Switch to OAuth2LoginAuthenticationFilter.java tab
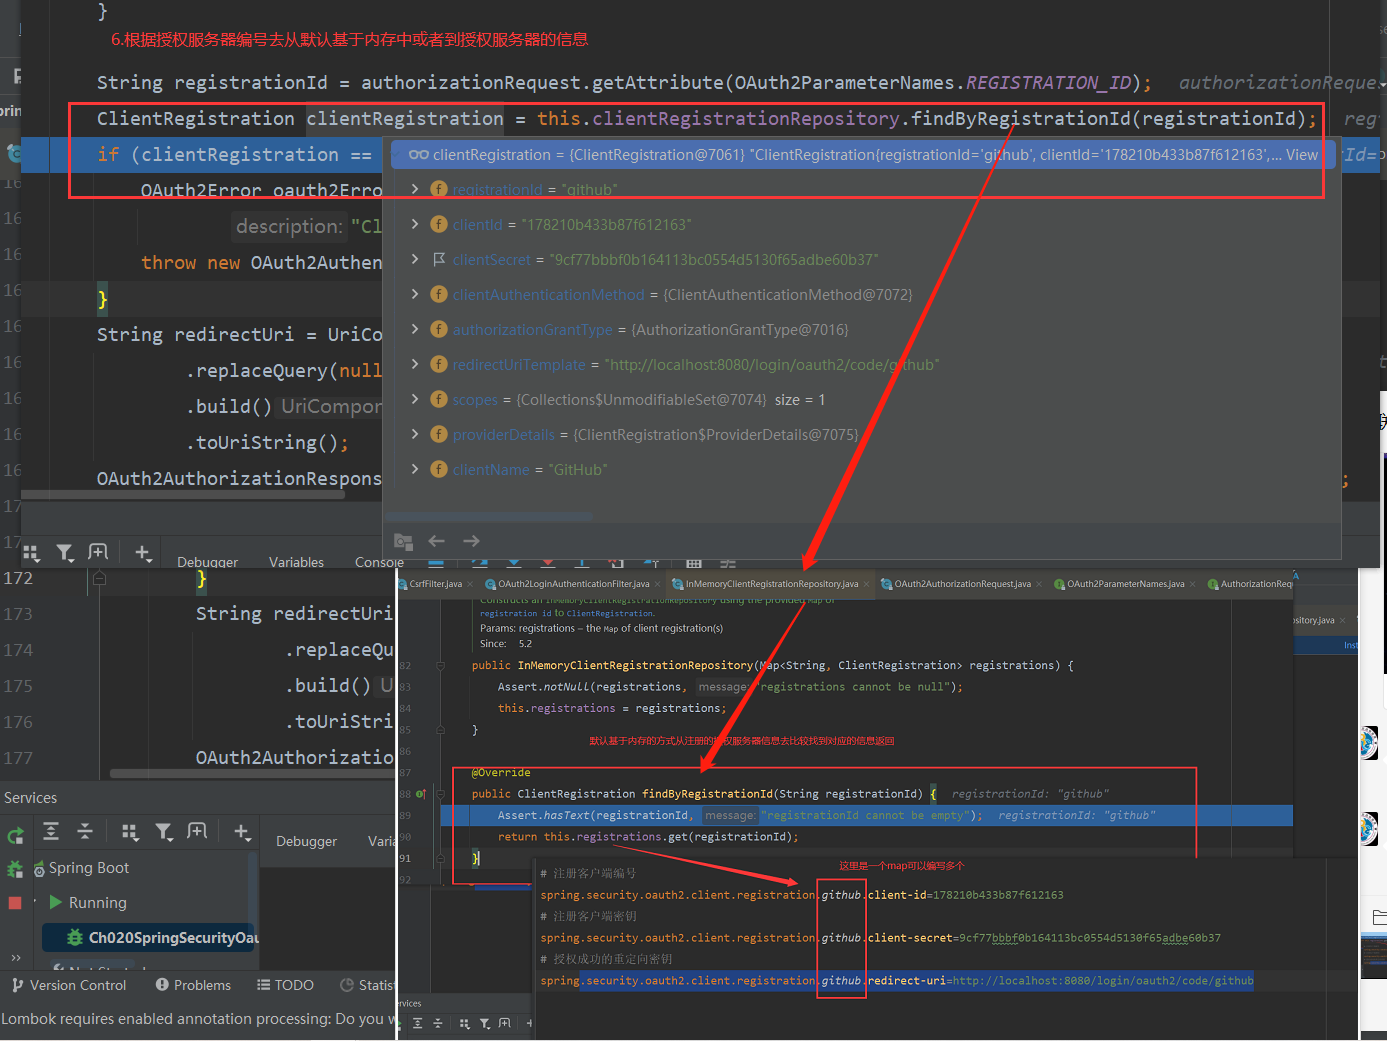This screenshot has height=1041, width=1387. pyautogui.click(x=573, y=584)
